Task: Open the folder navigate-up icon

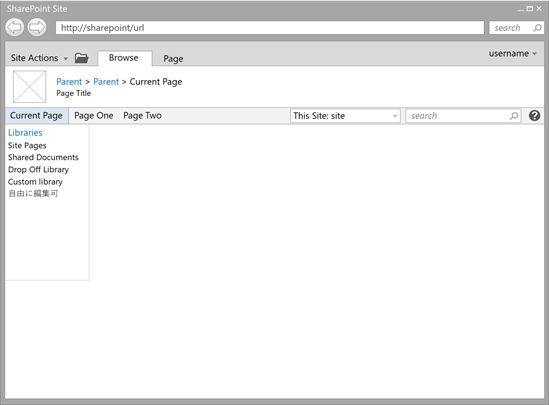Action: click(82, 58)
